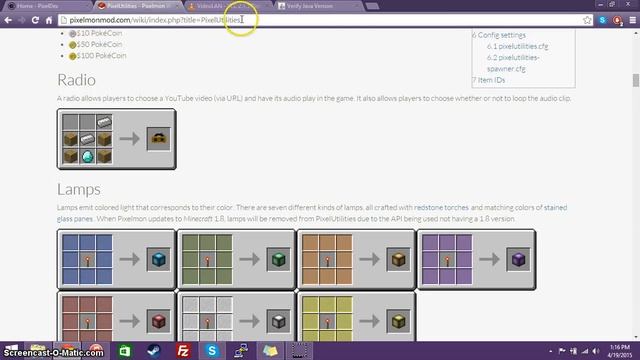Click the radio result item in the recipe
The width and height of the screenshot is (640, 360).
158,139
